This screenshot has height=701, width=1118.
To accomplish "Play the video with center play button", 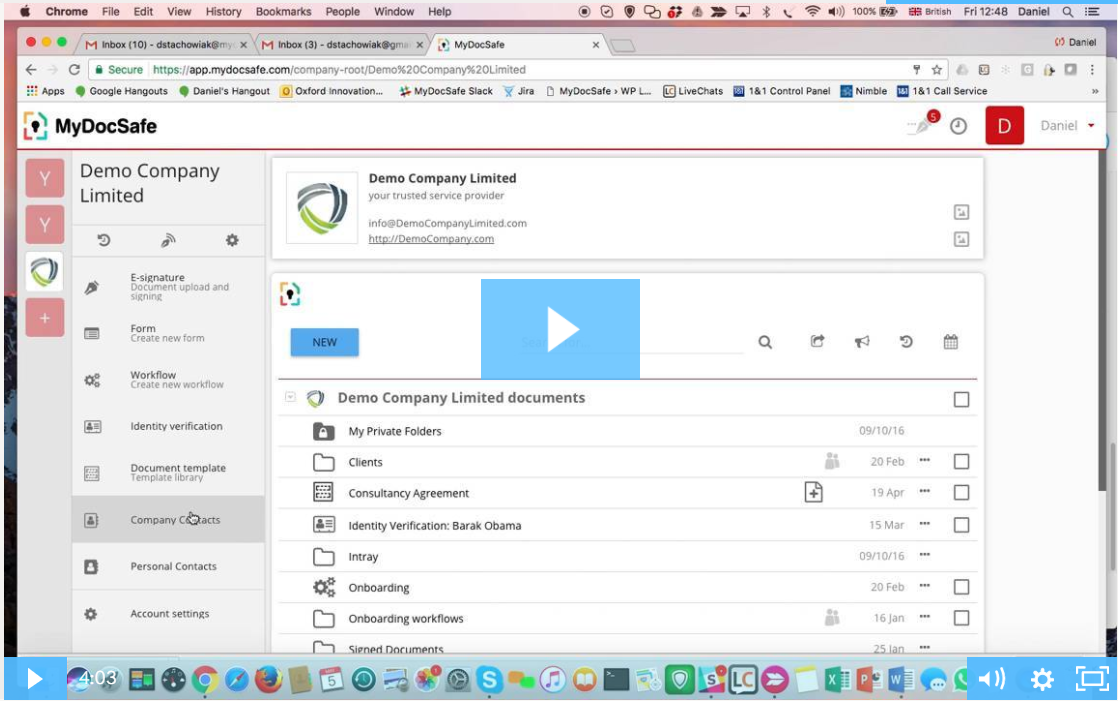I will pyautogui.click(x=560, y=329).
